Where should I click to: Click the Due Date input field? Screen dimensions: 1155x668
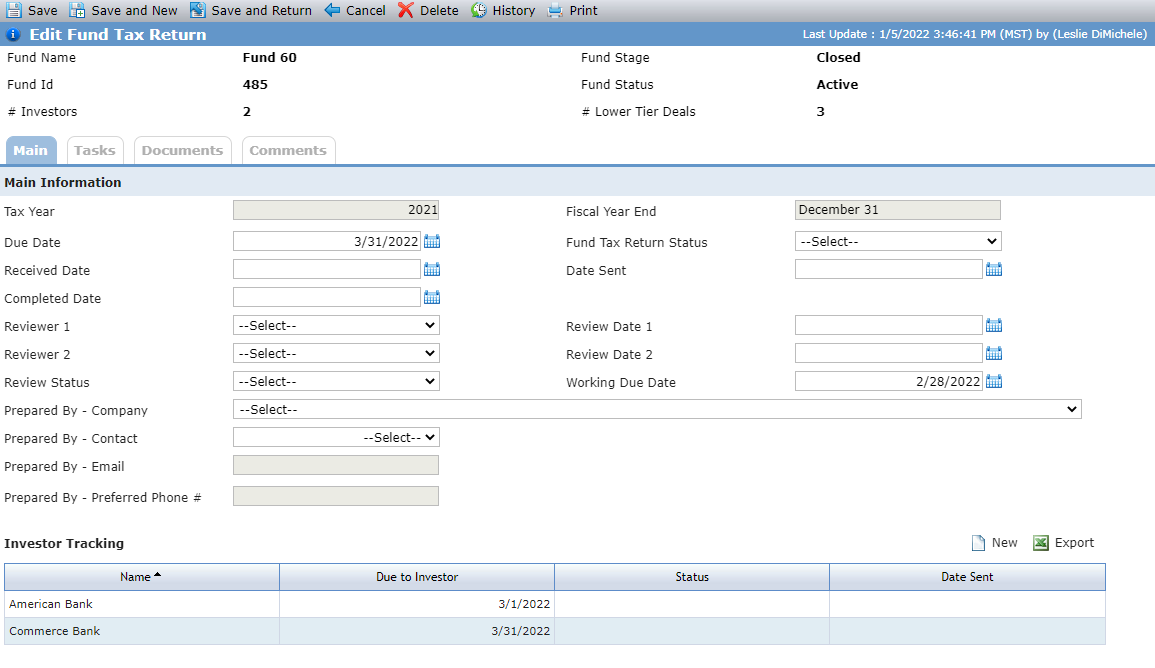326,242
